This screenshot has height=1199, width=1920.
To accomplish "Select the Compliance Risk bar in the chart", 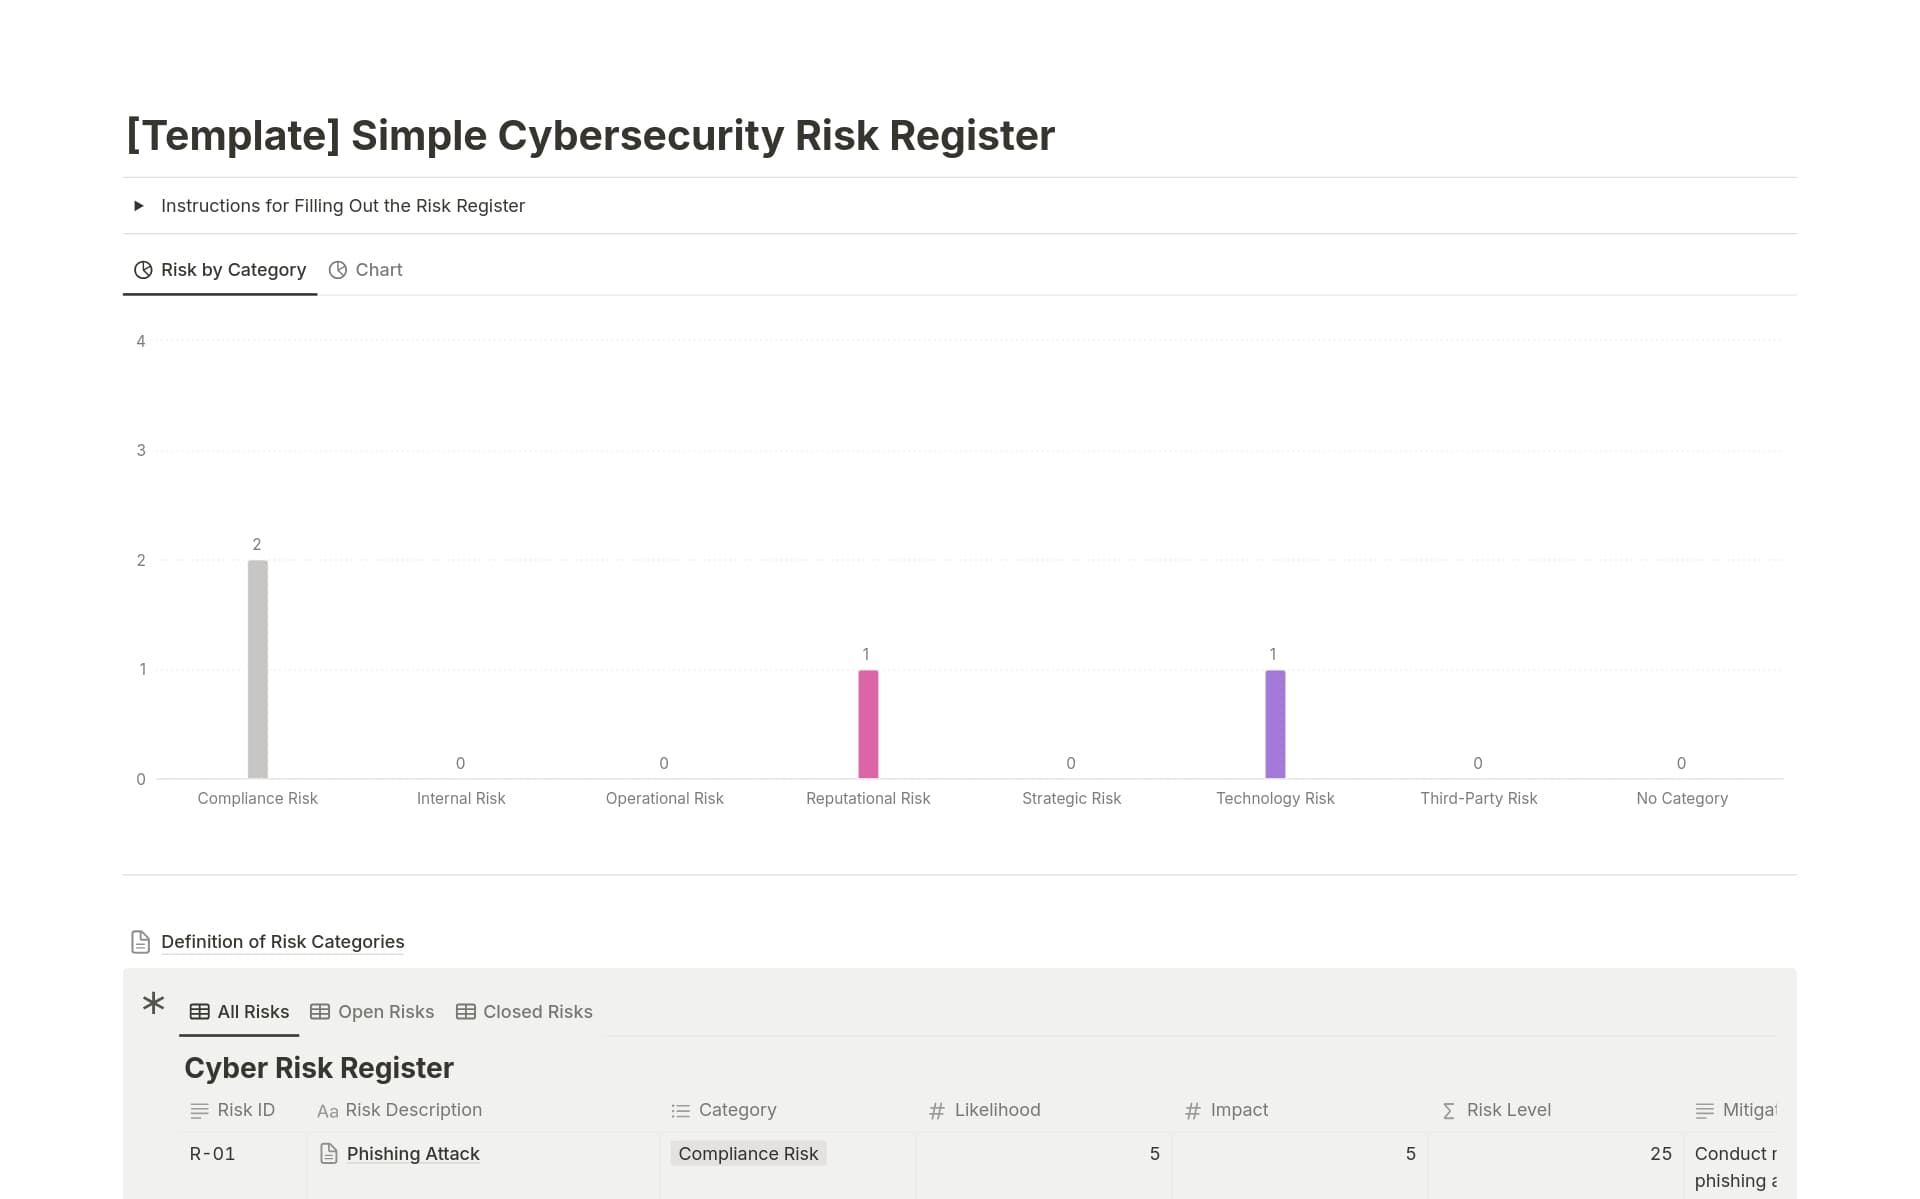I will tap(257, 670).
